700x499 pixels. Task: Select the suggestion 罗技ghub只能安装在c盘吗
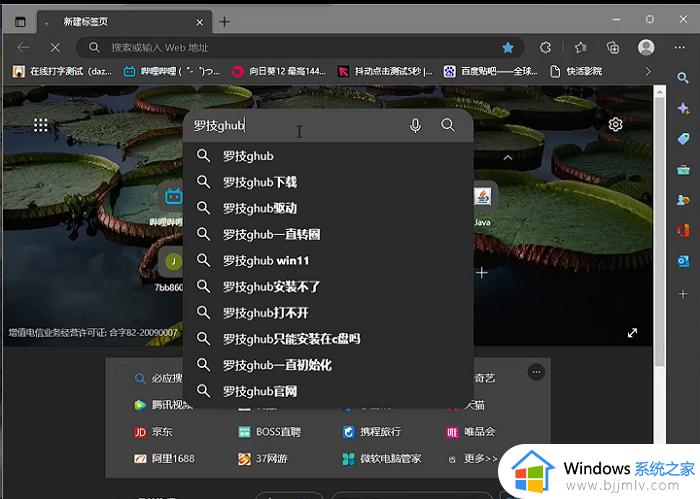(x=328, y=339)
